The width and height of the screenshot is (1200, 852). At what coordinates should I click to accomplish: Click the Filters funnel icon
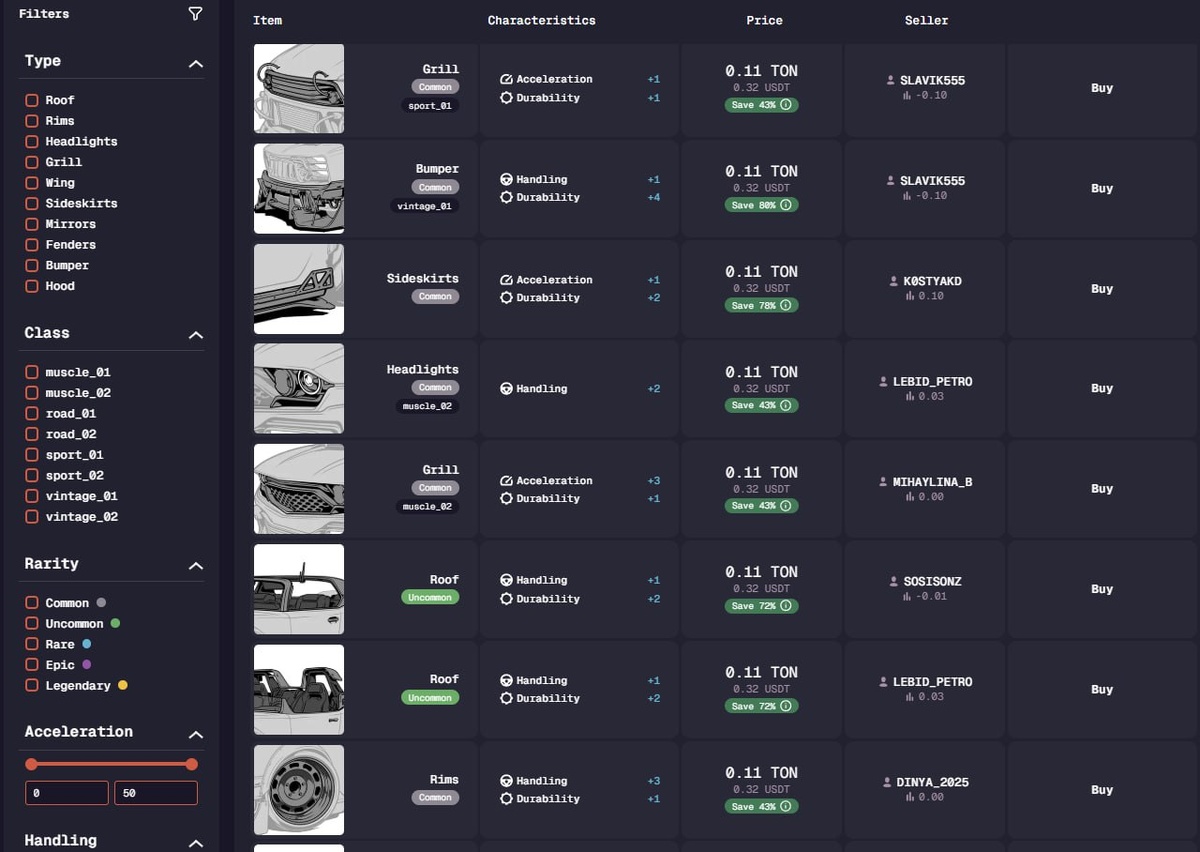point(195,14)
